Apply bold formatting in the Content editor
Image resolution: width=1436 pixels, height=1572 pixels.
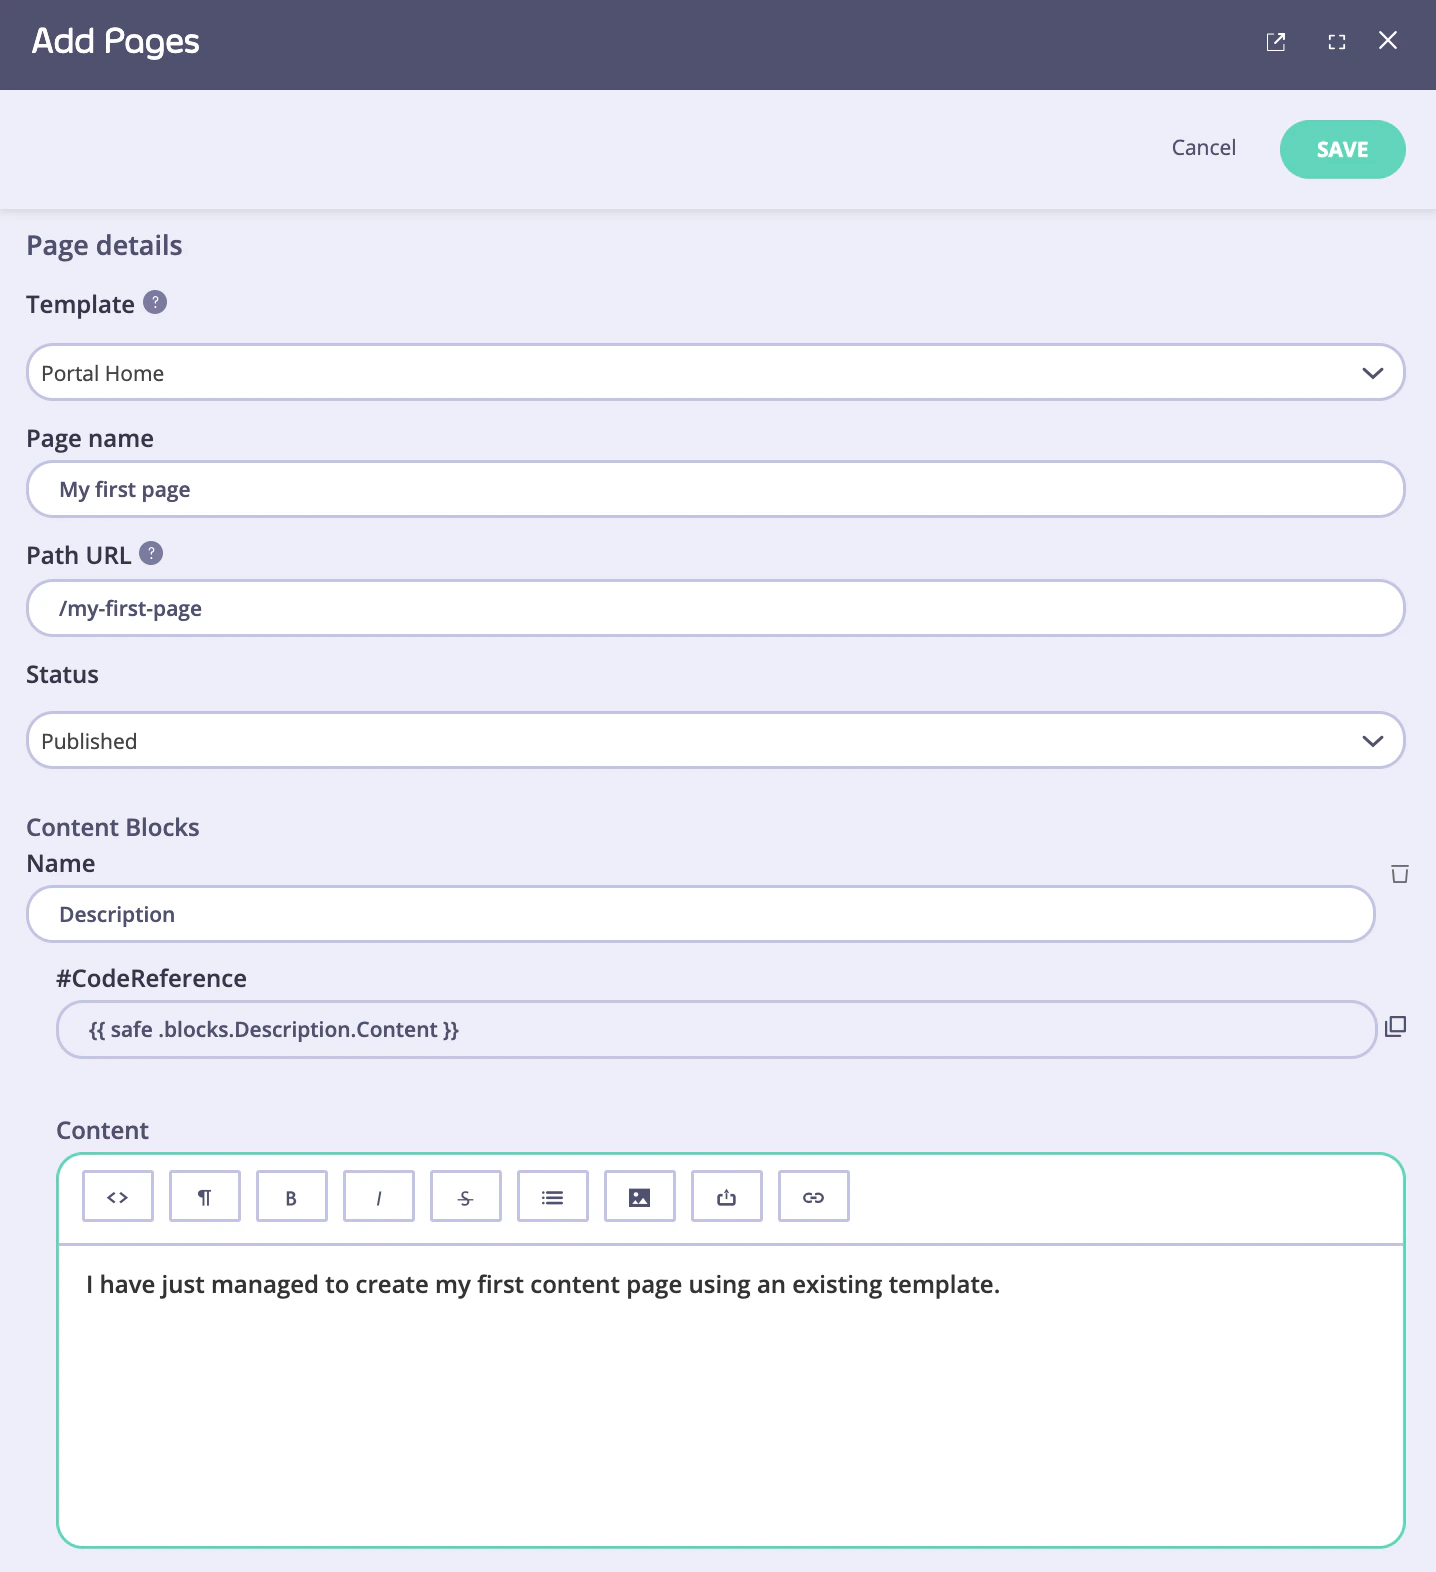pyautogui.click(x=291, y=1196)
